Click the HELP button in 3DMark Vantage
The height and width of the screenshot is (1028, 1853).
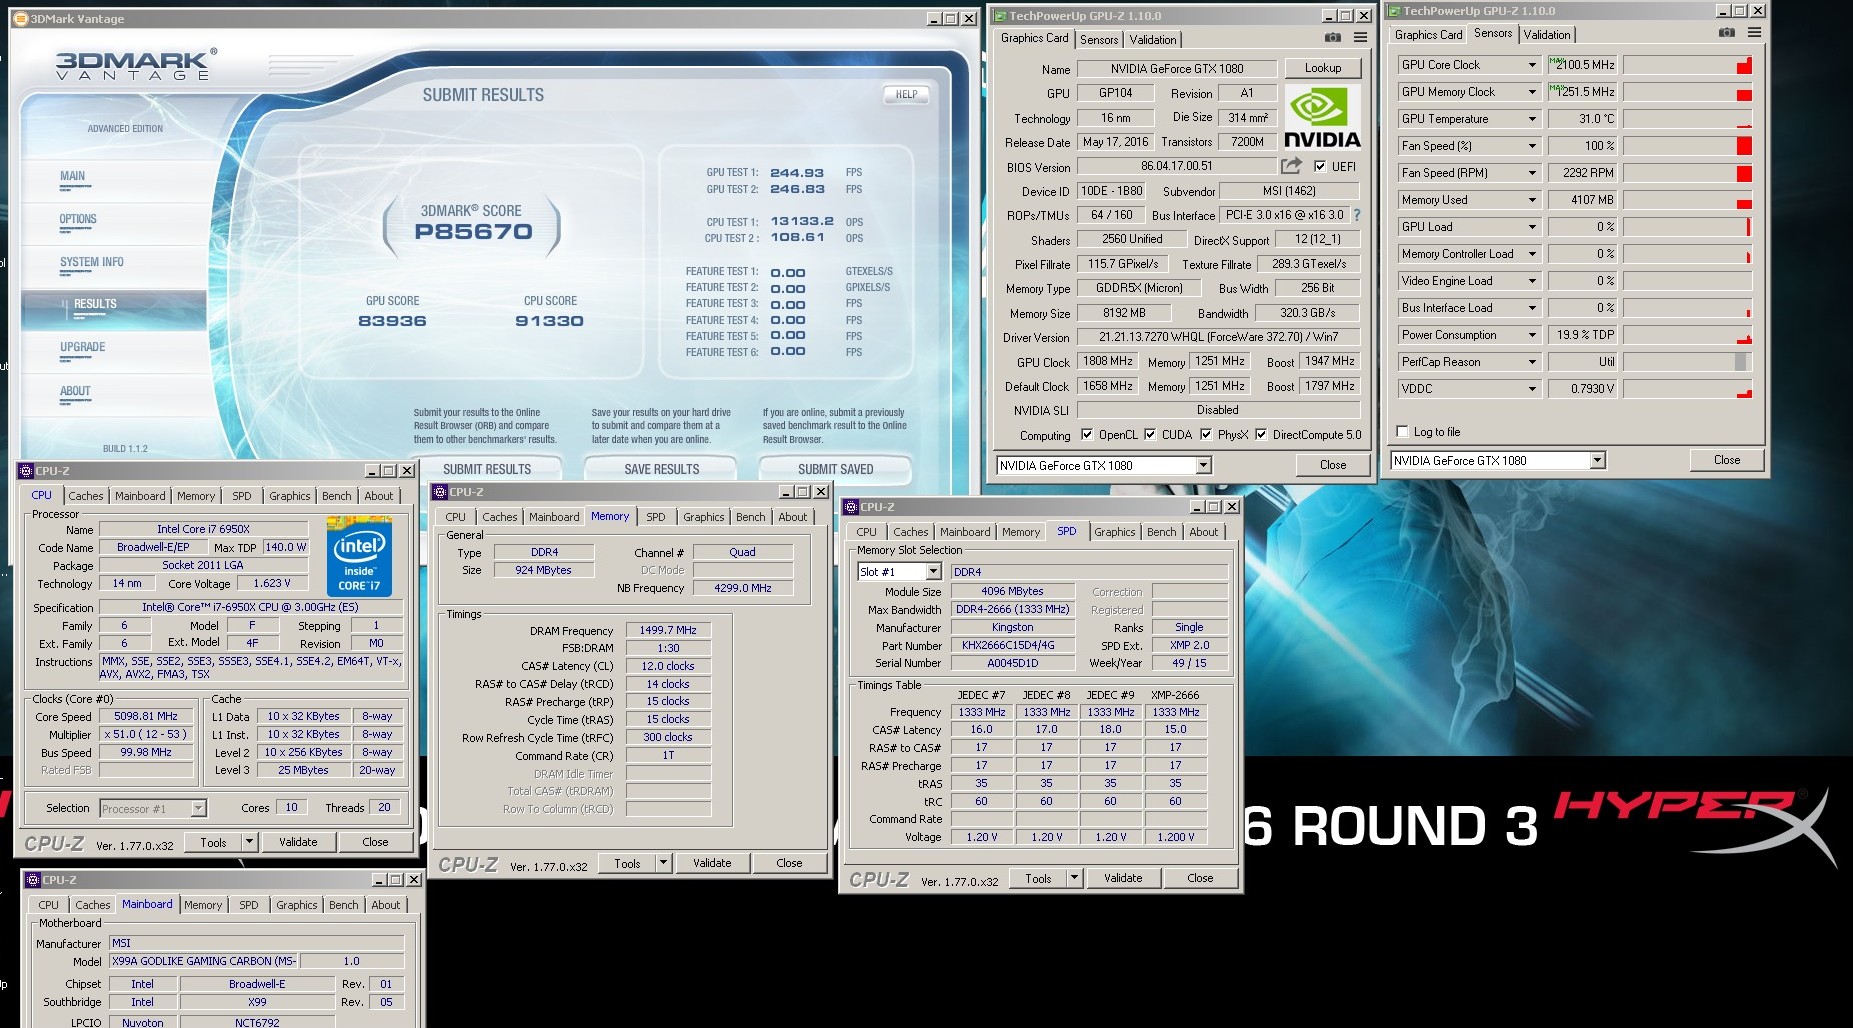coord(906,94)
